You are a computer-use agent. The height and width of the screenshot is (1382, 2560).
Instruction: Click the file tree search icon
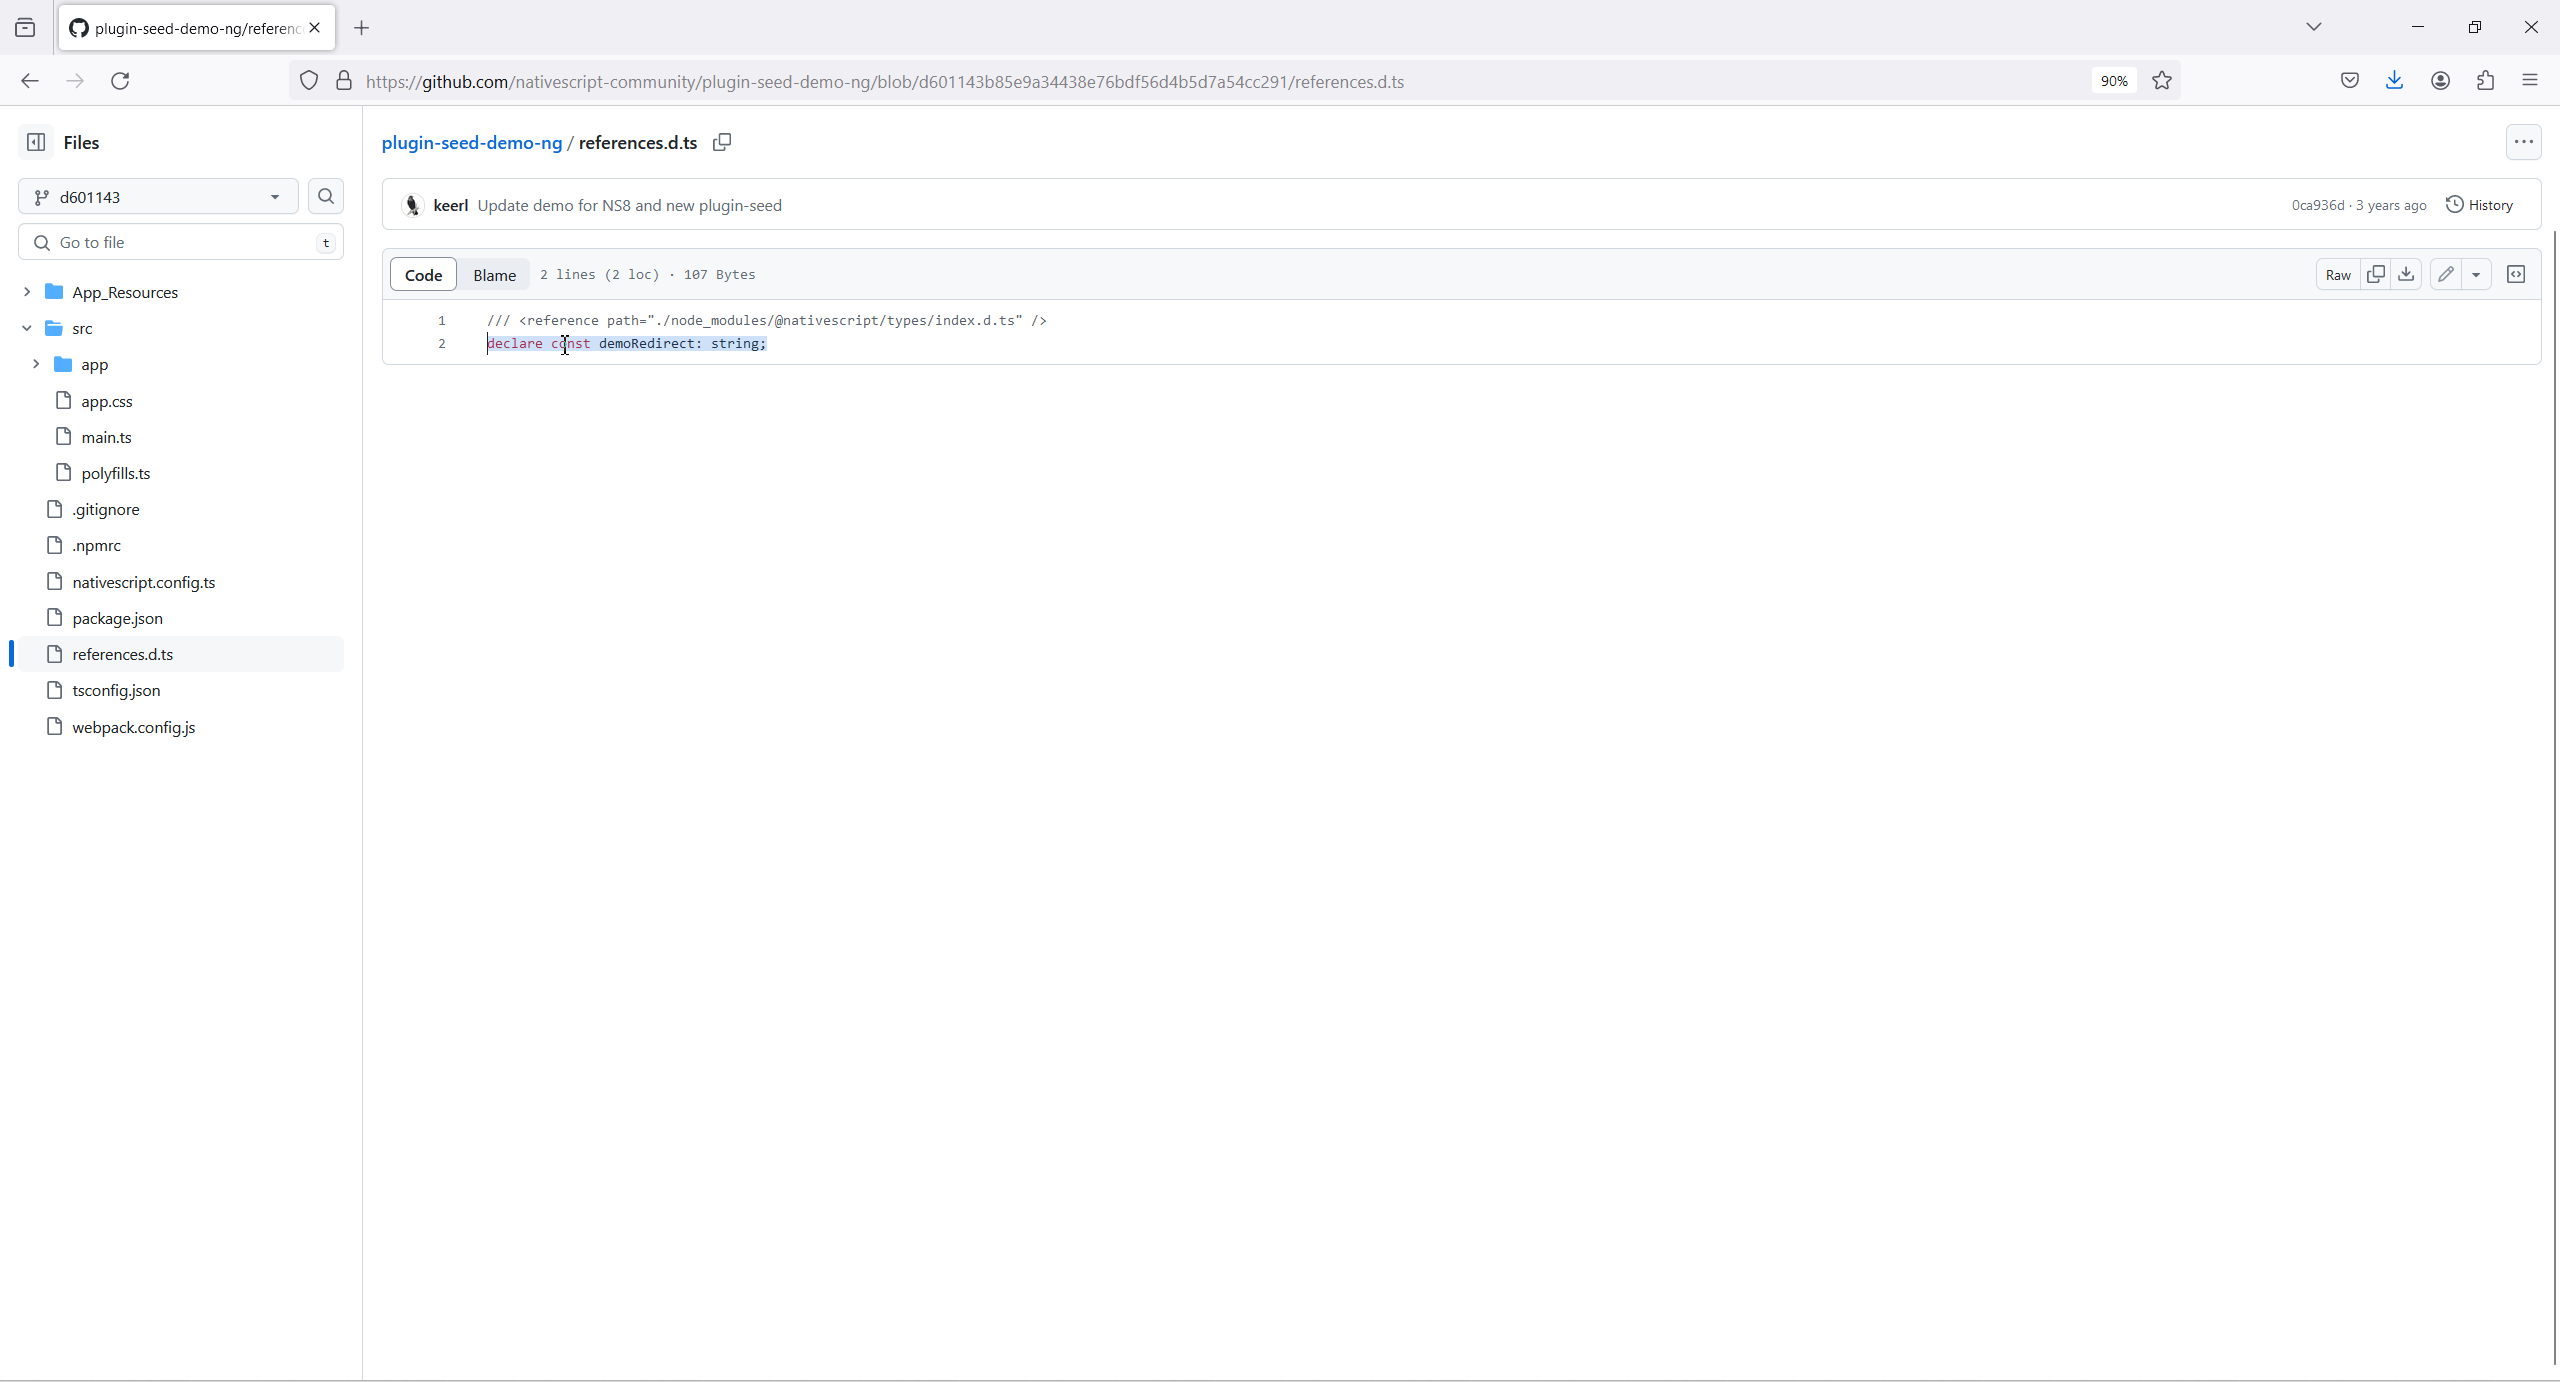(326, 197)
